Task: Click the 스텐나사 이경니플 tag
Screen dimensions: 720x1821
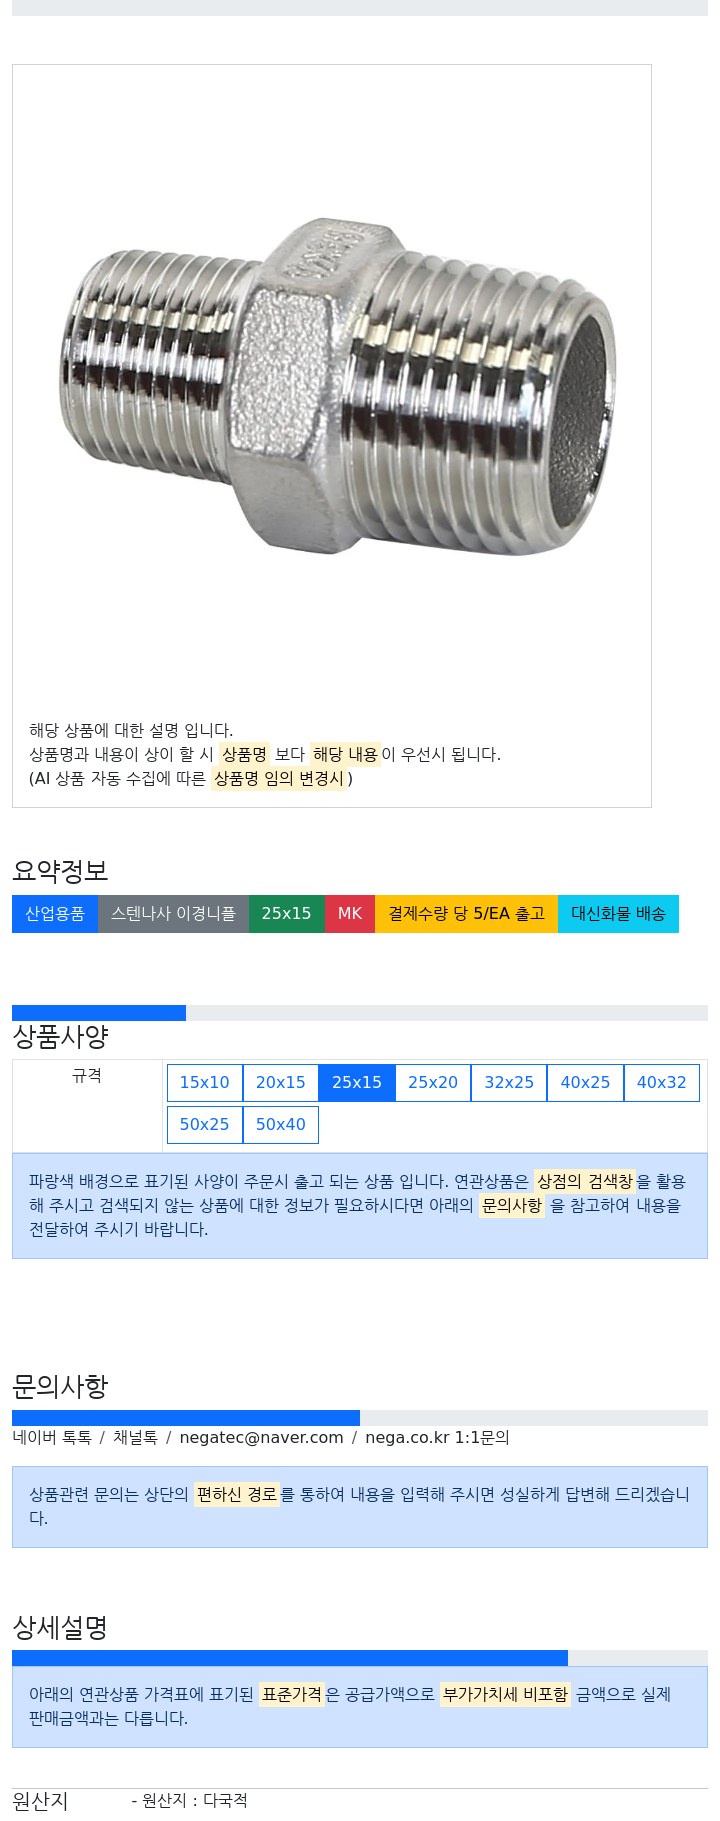Action: 173,914
